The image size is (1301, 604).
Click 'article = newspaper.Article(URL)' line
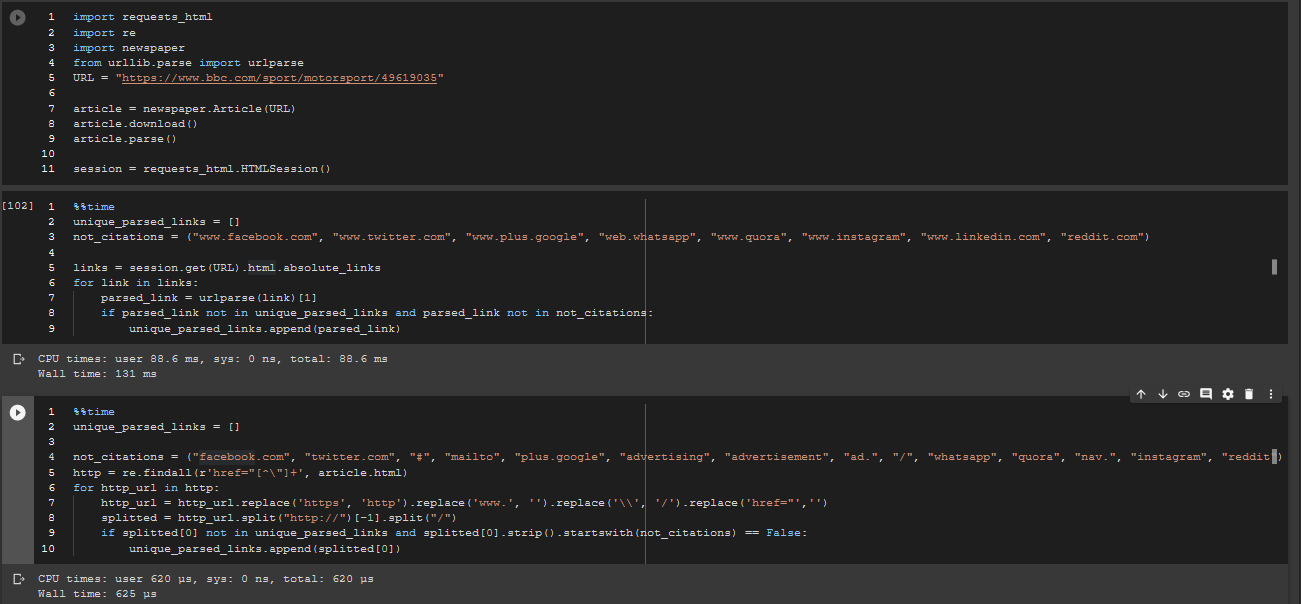(185, 108)
